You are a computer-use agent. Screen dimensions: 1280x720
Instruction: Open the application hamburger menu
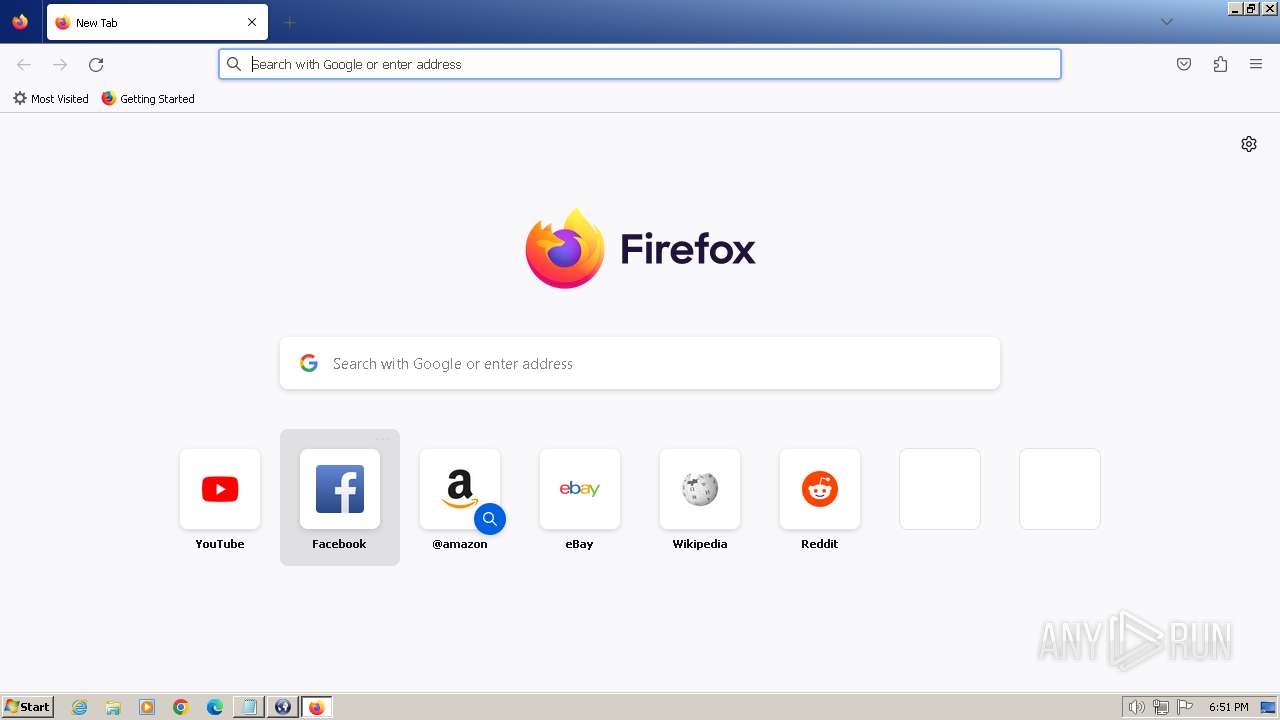(x=1256, y=64)
